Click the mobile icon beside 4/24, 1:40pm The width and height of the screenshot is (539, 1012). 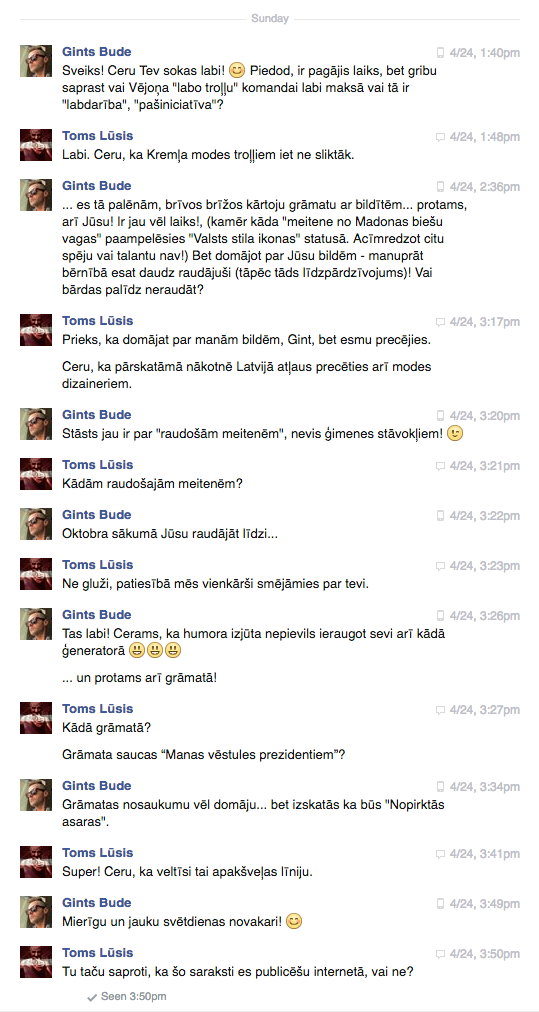coord(441,52)
